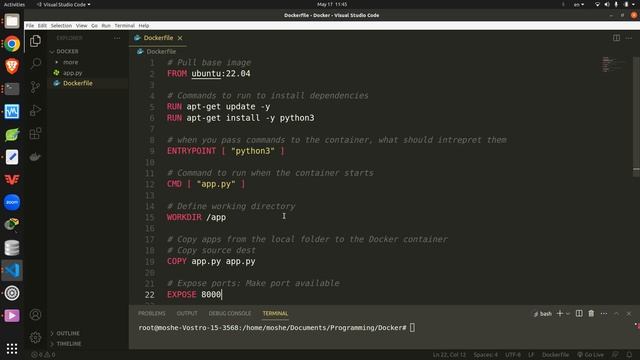Change LF end-of-line sequence

[x=531, y=355]
